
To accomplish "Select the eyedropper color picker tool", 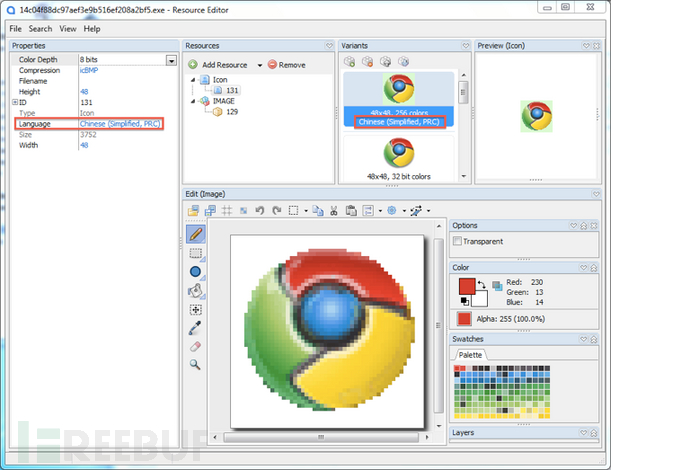I will pos(195,328).
